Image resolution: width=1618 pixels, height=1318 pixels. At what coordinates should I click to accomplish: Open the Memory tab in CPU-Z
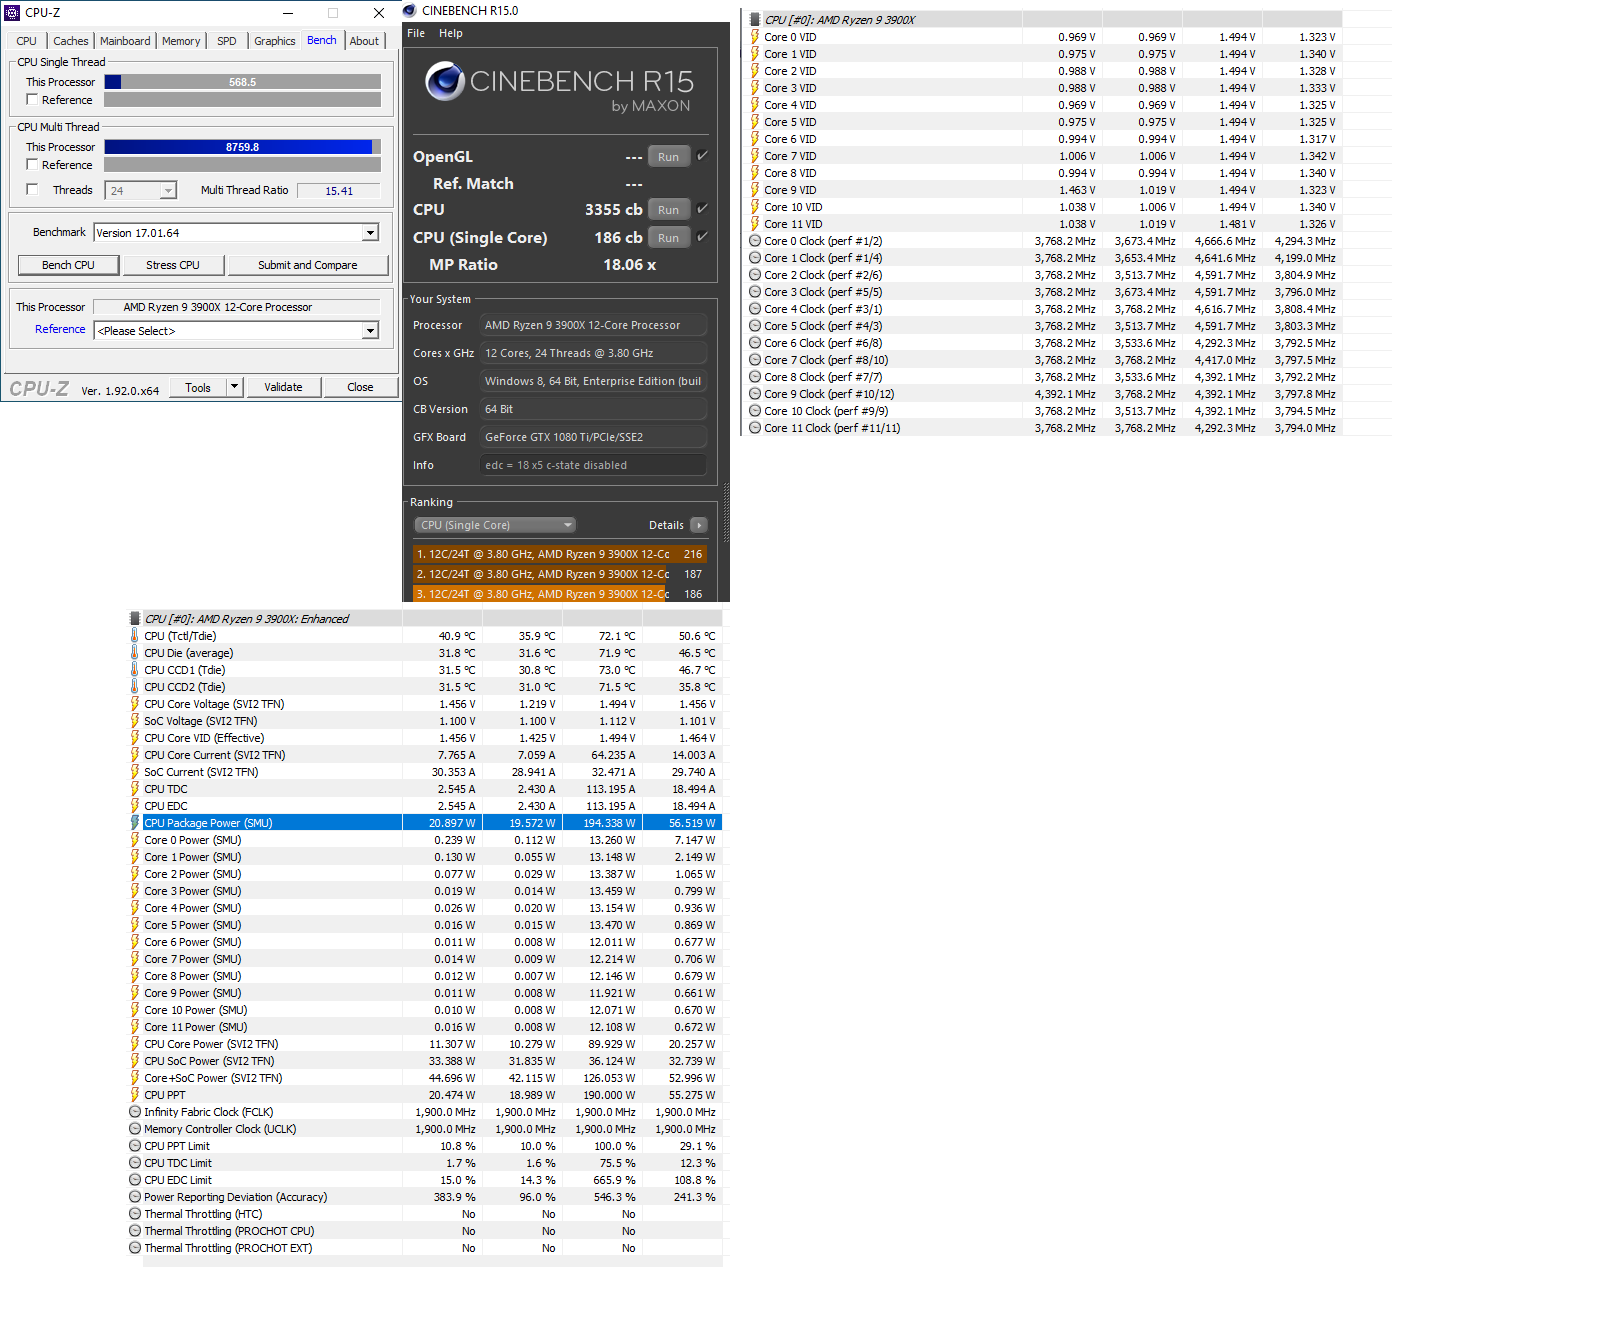(x=181, y=41)
